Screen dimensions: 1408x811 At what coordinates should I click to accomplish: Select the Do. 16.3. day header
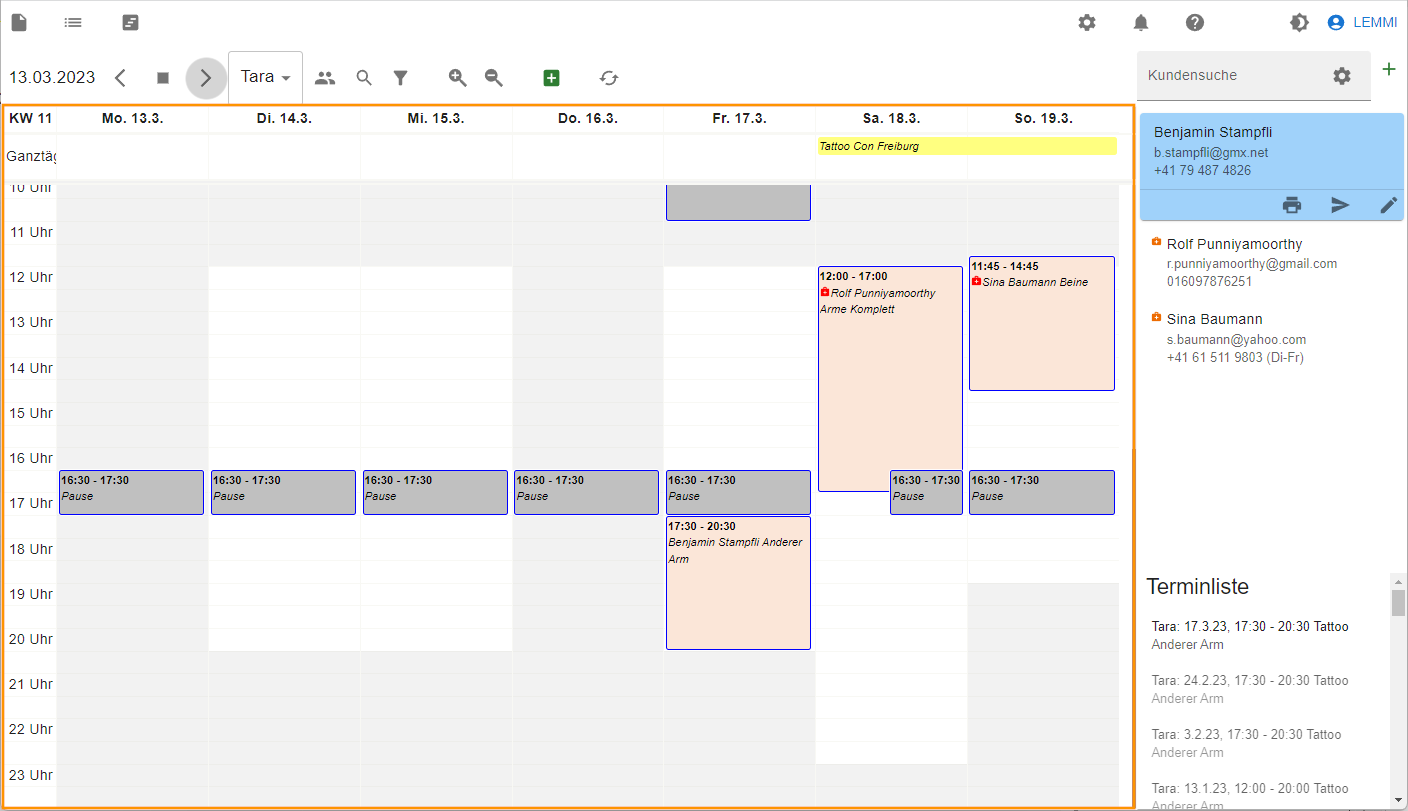588,118
